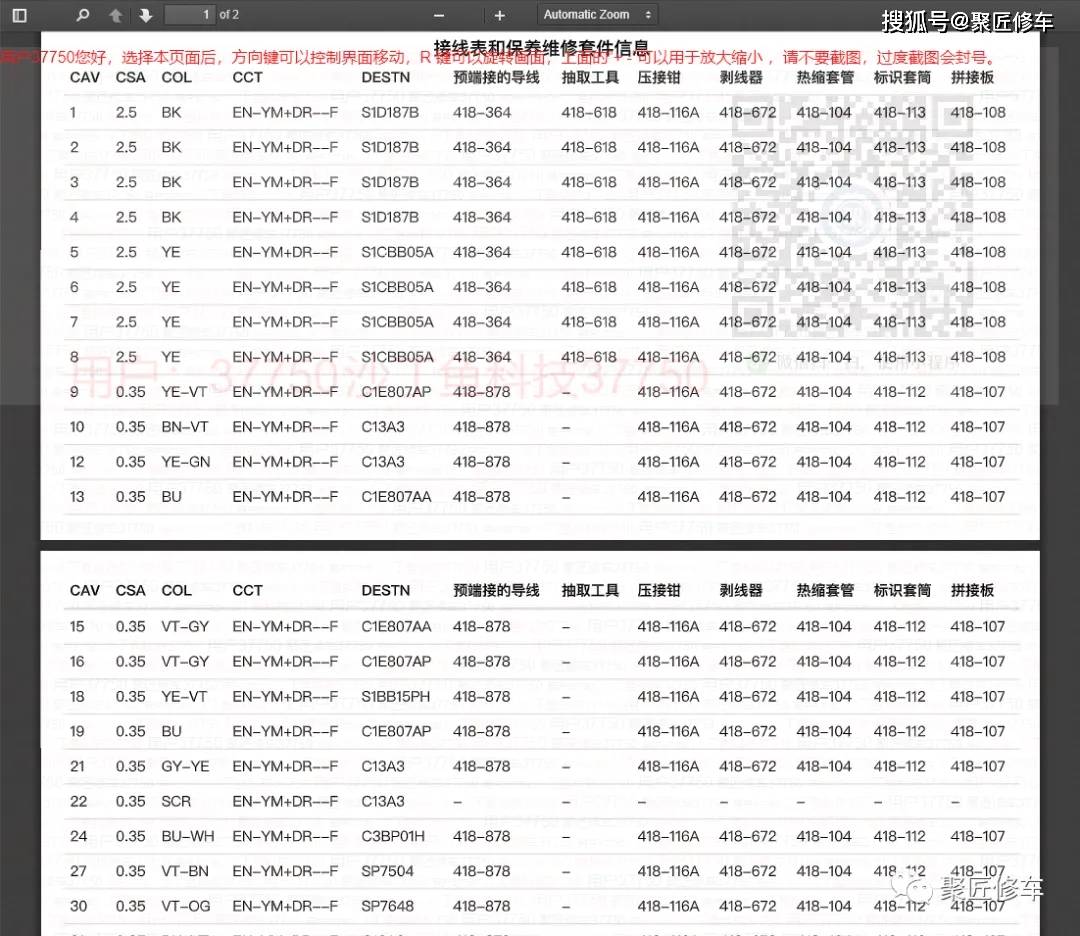
Task: Zoom in with the plus button
Action: (x=499, y=15)
